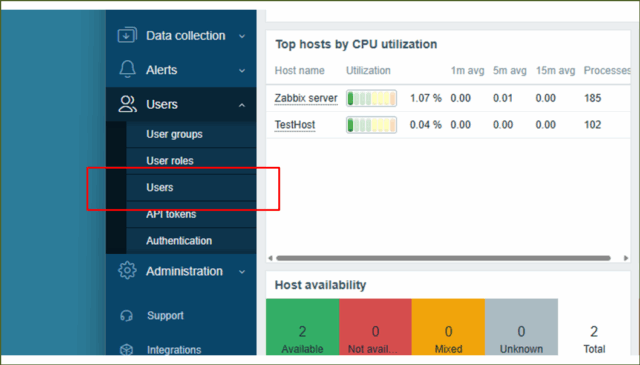Expand the Administration menu chevron
Viewport: 640px width, 365px height.
coord(242,272)
